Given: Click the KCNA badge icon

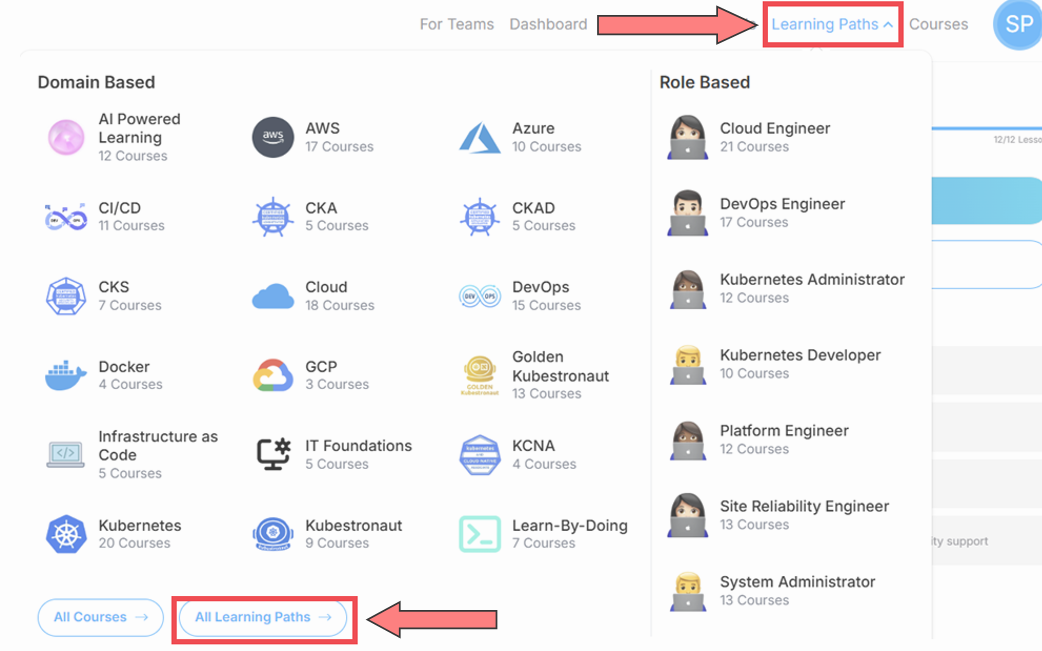Looking at the screenshot, I should pyautogui.click(x=479, y=454).
